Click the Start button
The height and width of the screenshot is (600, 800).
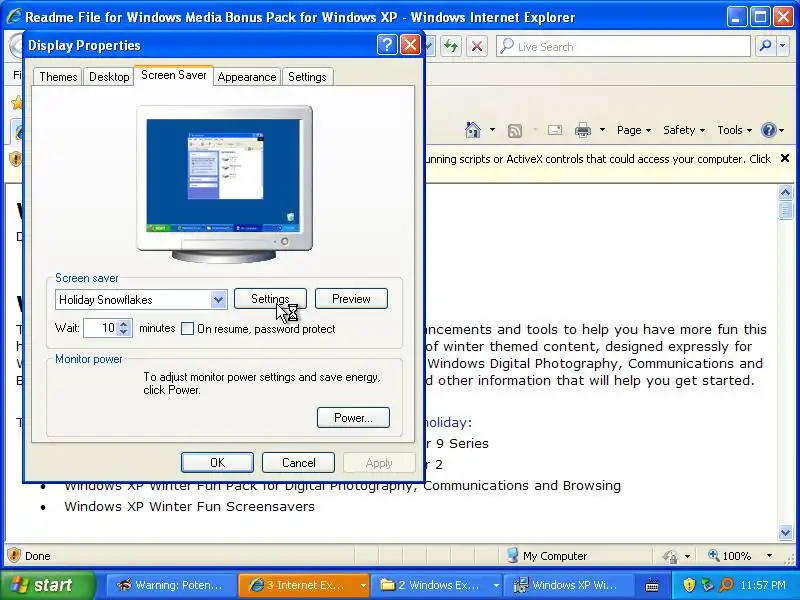tap(47, 585)
